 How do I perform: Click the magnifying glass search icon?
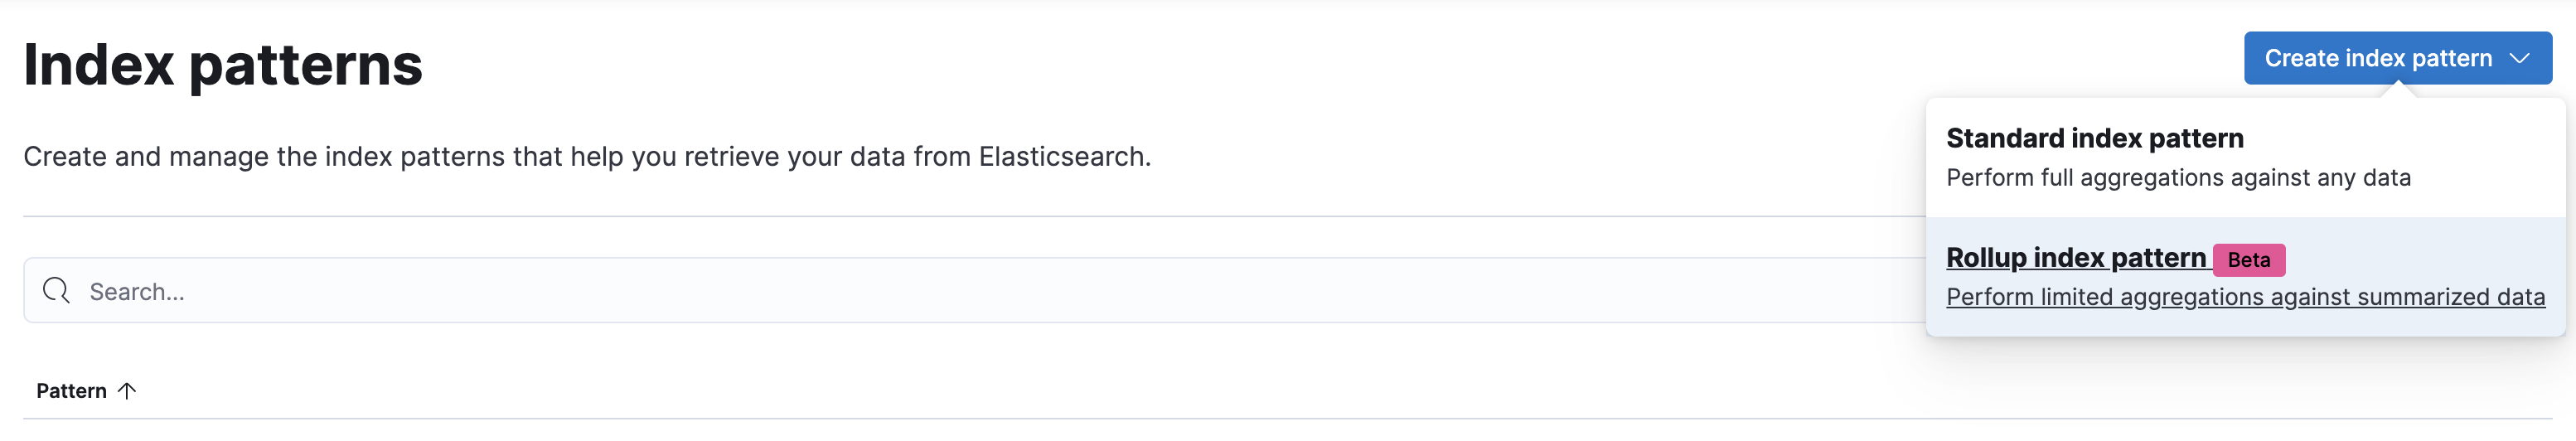pyautogui.click(x=56, y=291)
